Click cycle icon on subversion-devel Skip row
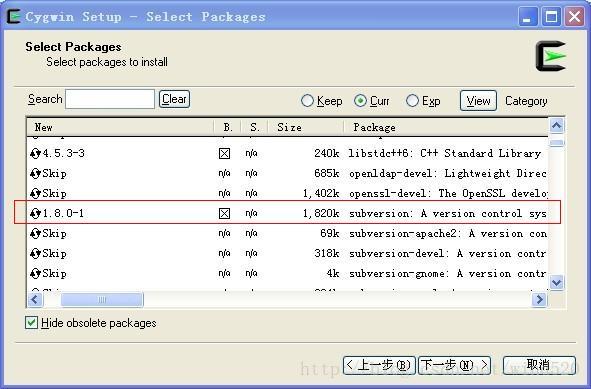 coord(35,253)
